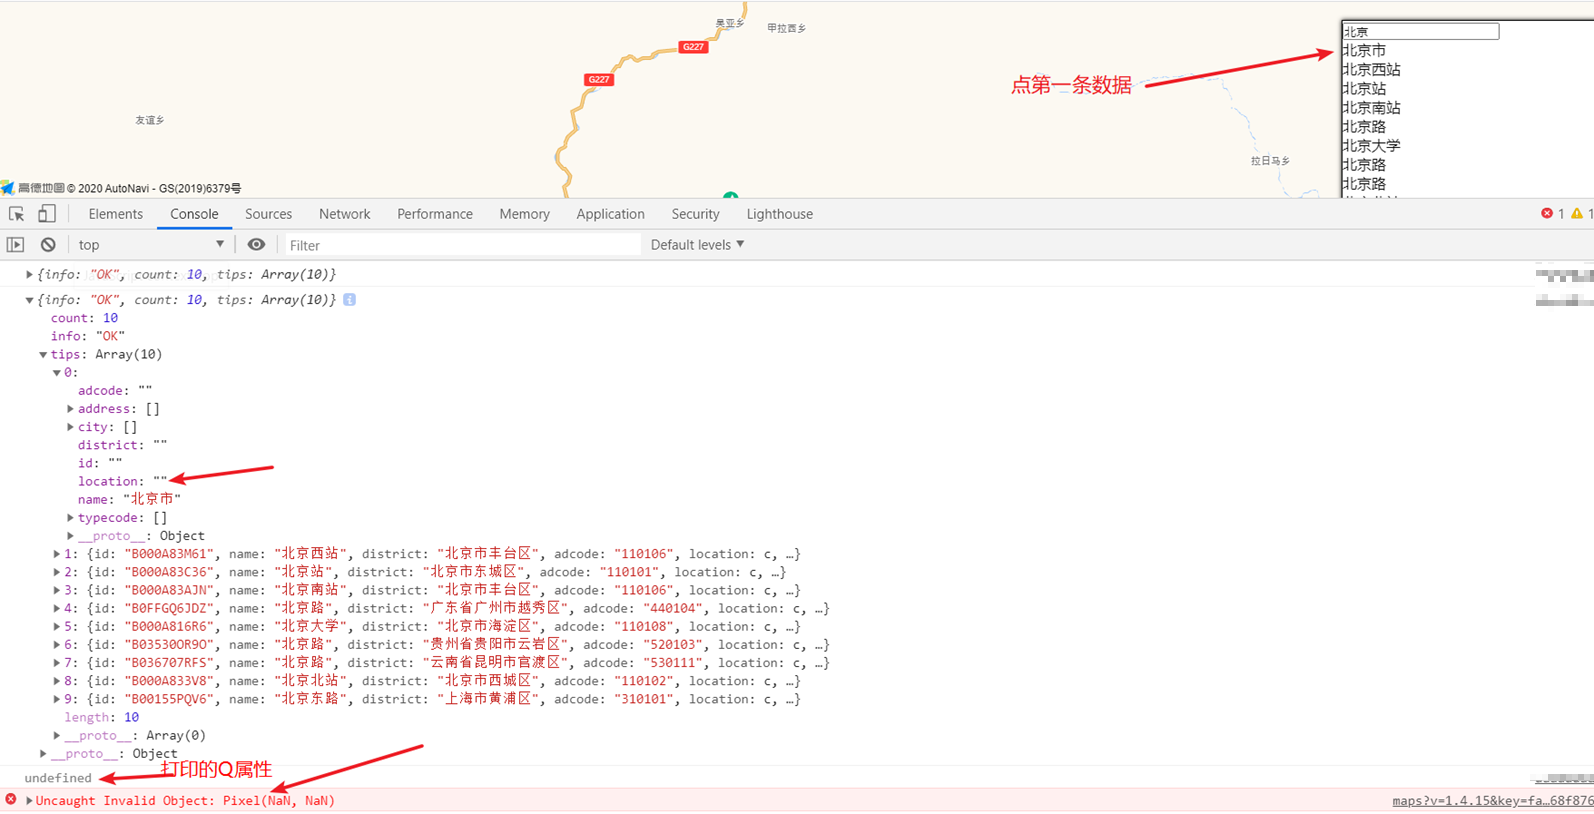
Task: Click the undefined console output
Action: 58,778
